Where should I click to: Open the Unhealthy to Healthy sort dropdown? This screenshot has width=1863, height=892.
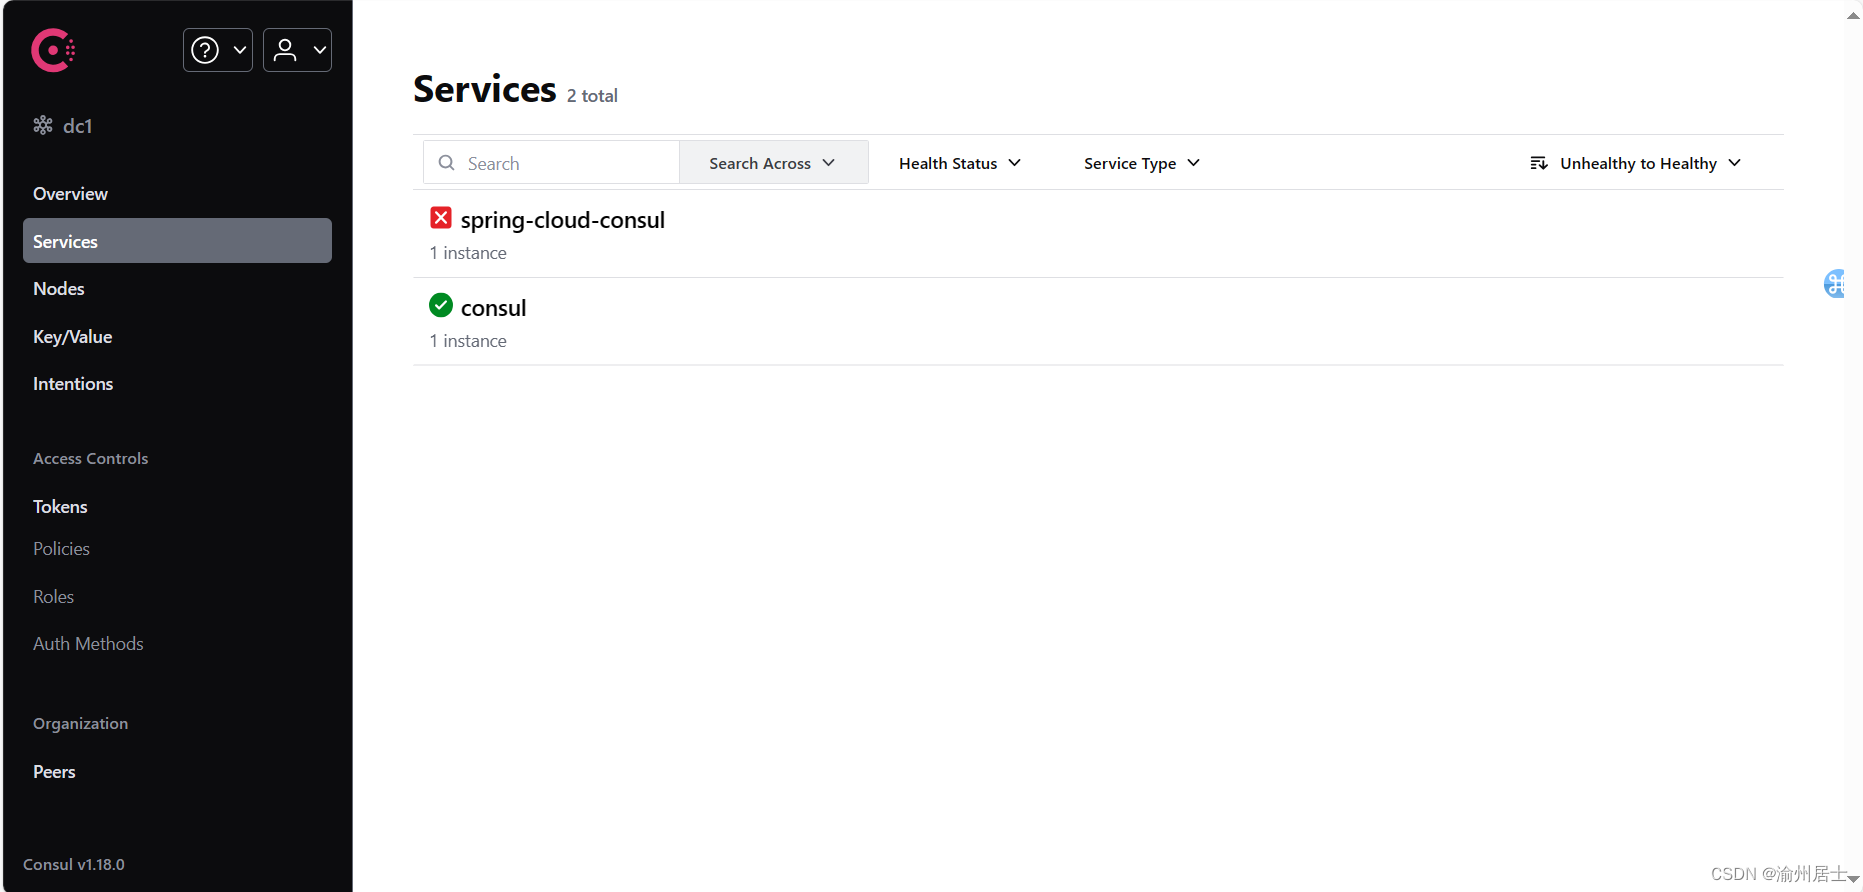click(x=1636, y=163)
